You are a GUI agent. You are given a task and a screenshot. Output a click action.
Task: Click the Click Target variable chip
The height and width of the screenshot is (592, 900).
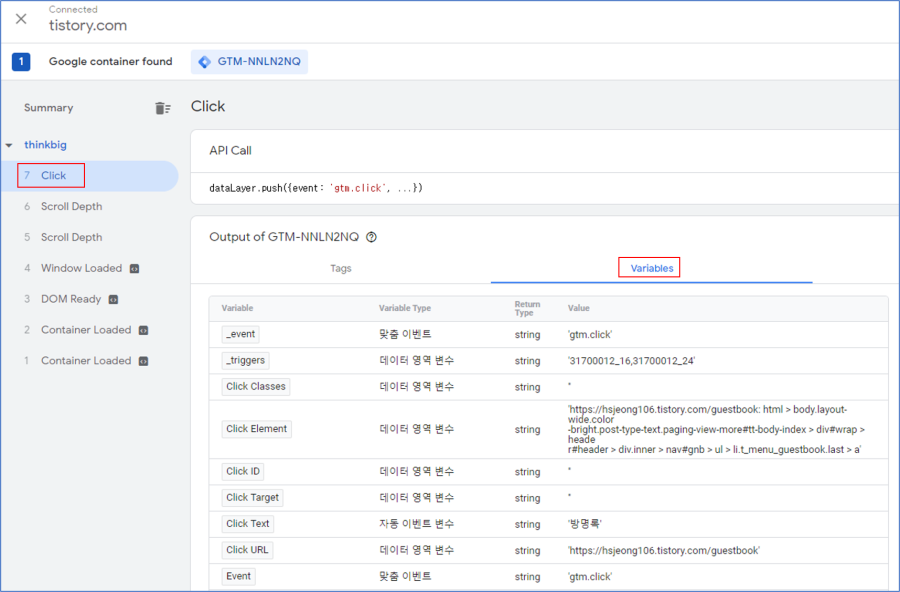[253, 498]
